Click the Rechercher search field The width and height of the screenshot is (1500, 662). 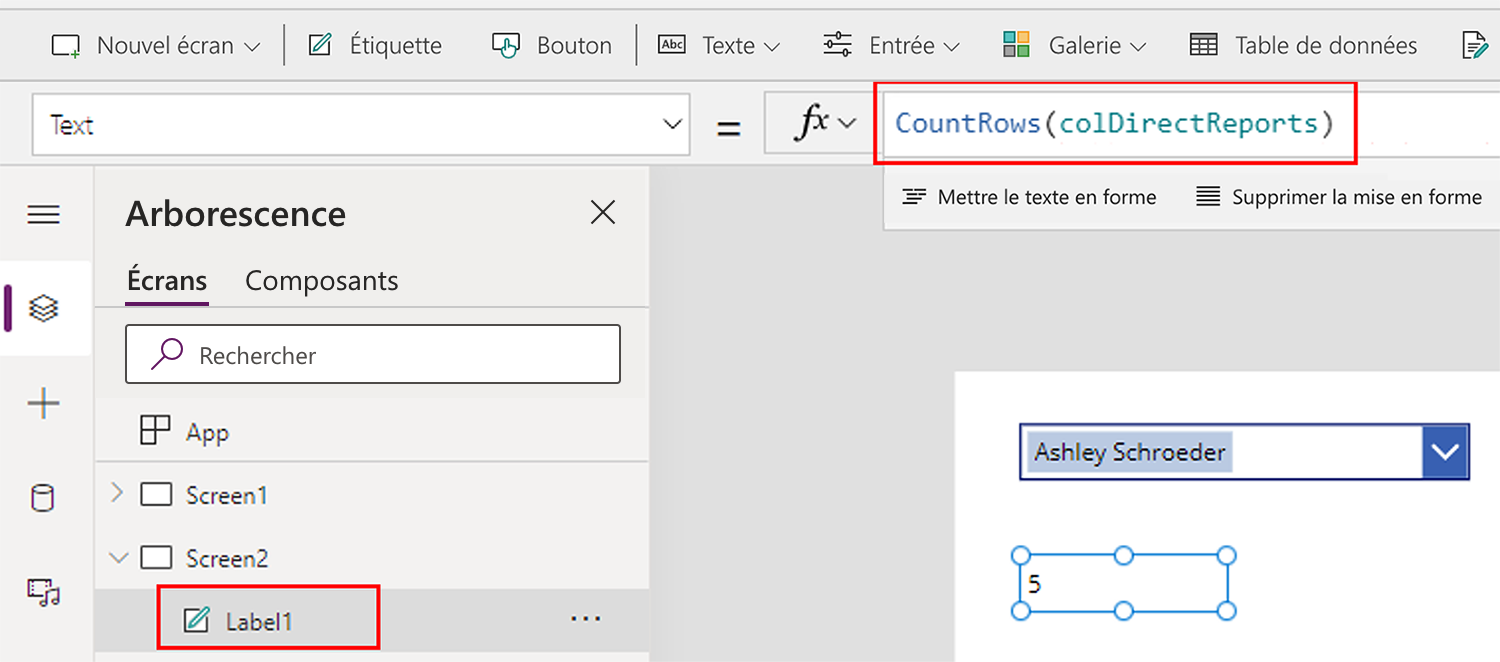(372, 354)
